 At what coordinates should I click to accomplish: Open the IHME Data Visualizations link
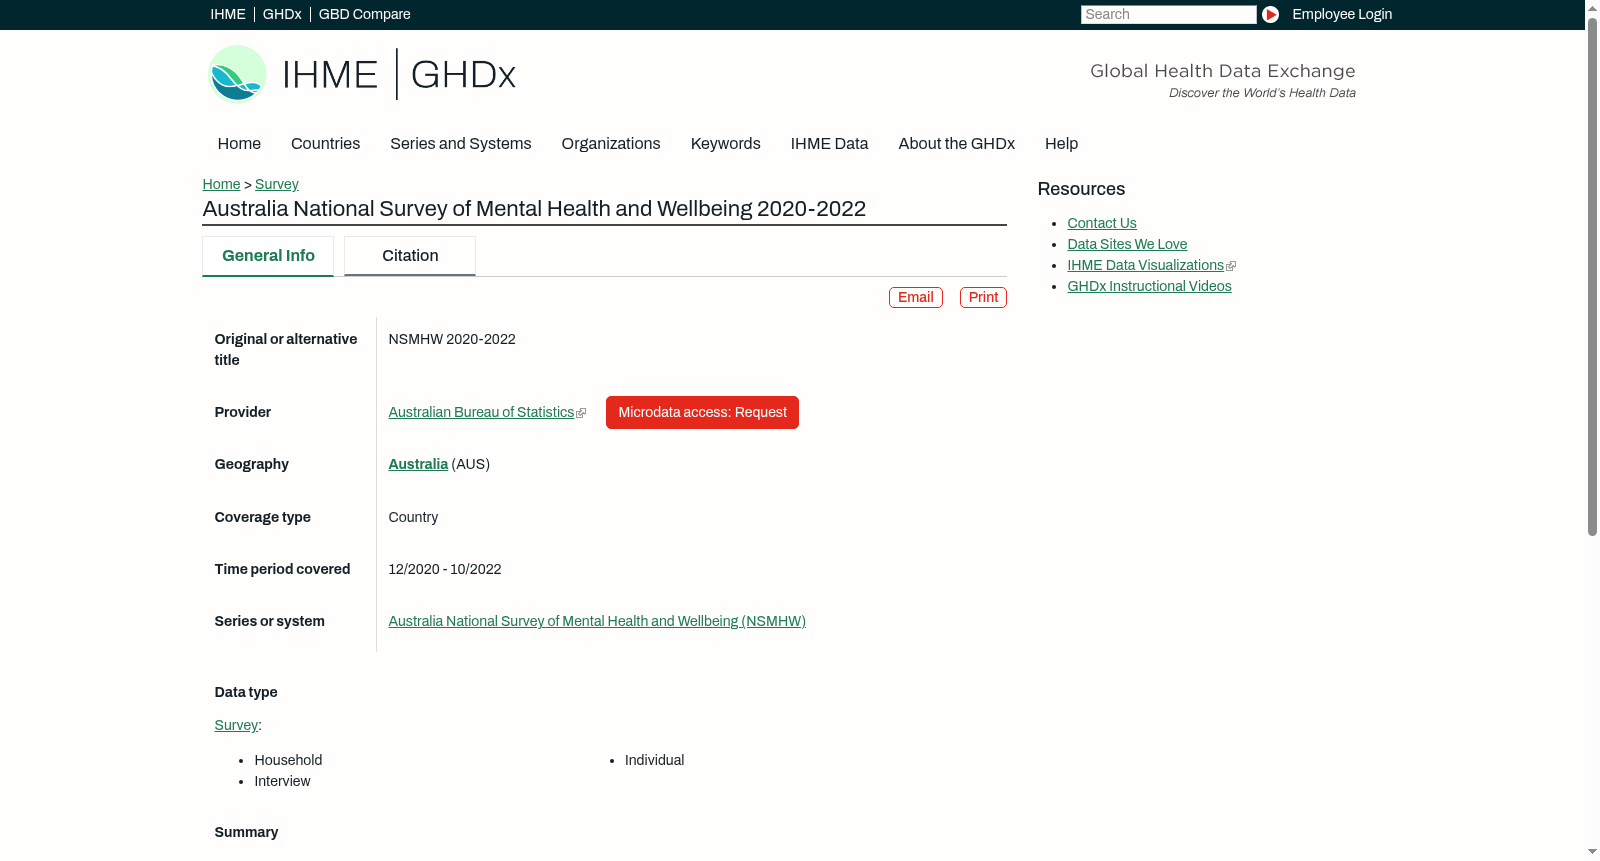point(1145,265)
